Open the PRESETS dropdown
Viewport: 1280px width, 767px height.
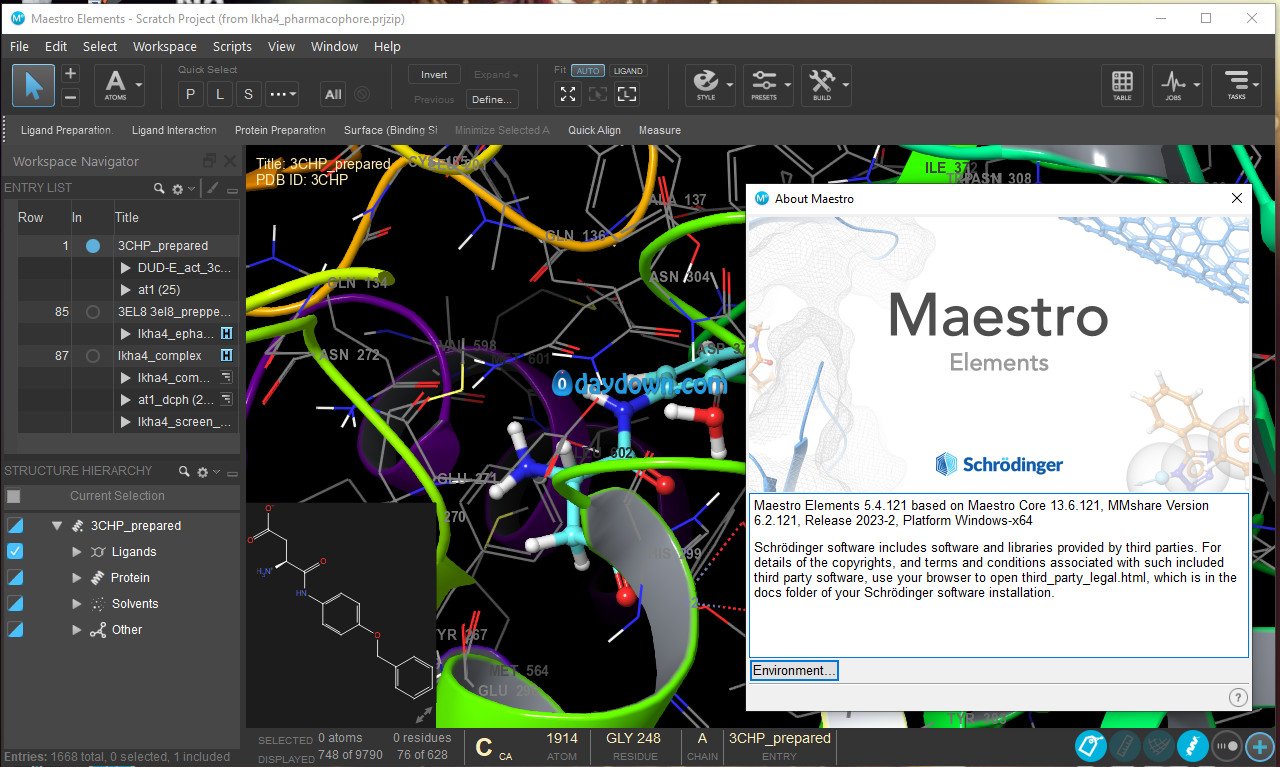click(x=768, y=85)
